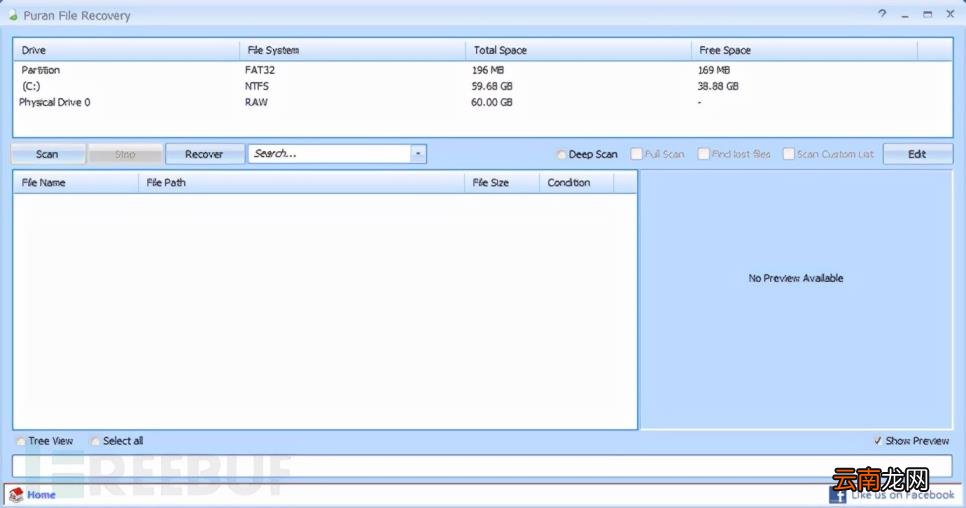The height and width of the screenshot is (508, 966).
Task: Check the Full Scan checkbox
Action: 636,154
